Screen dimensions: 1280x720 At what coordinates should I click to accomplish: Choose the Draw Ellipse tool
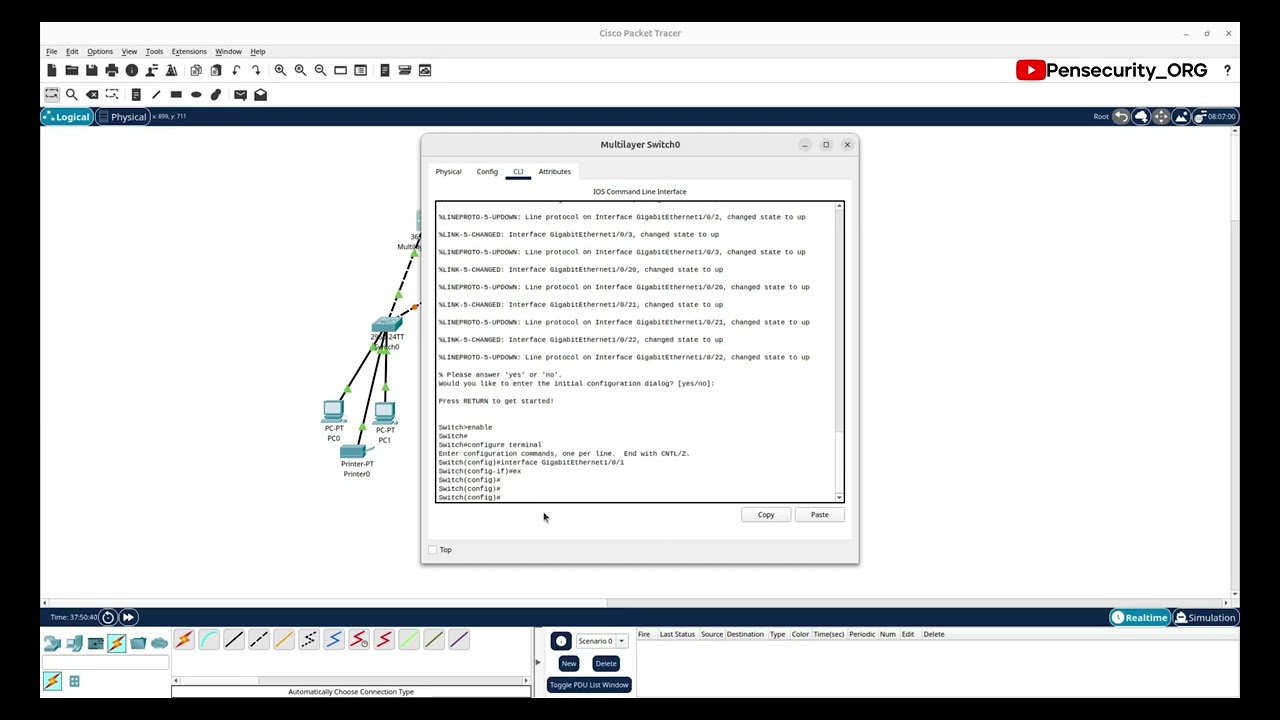point(196,94)
